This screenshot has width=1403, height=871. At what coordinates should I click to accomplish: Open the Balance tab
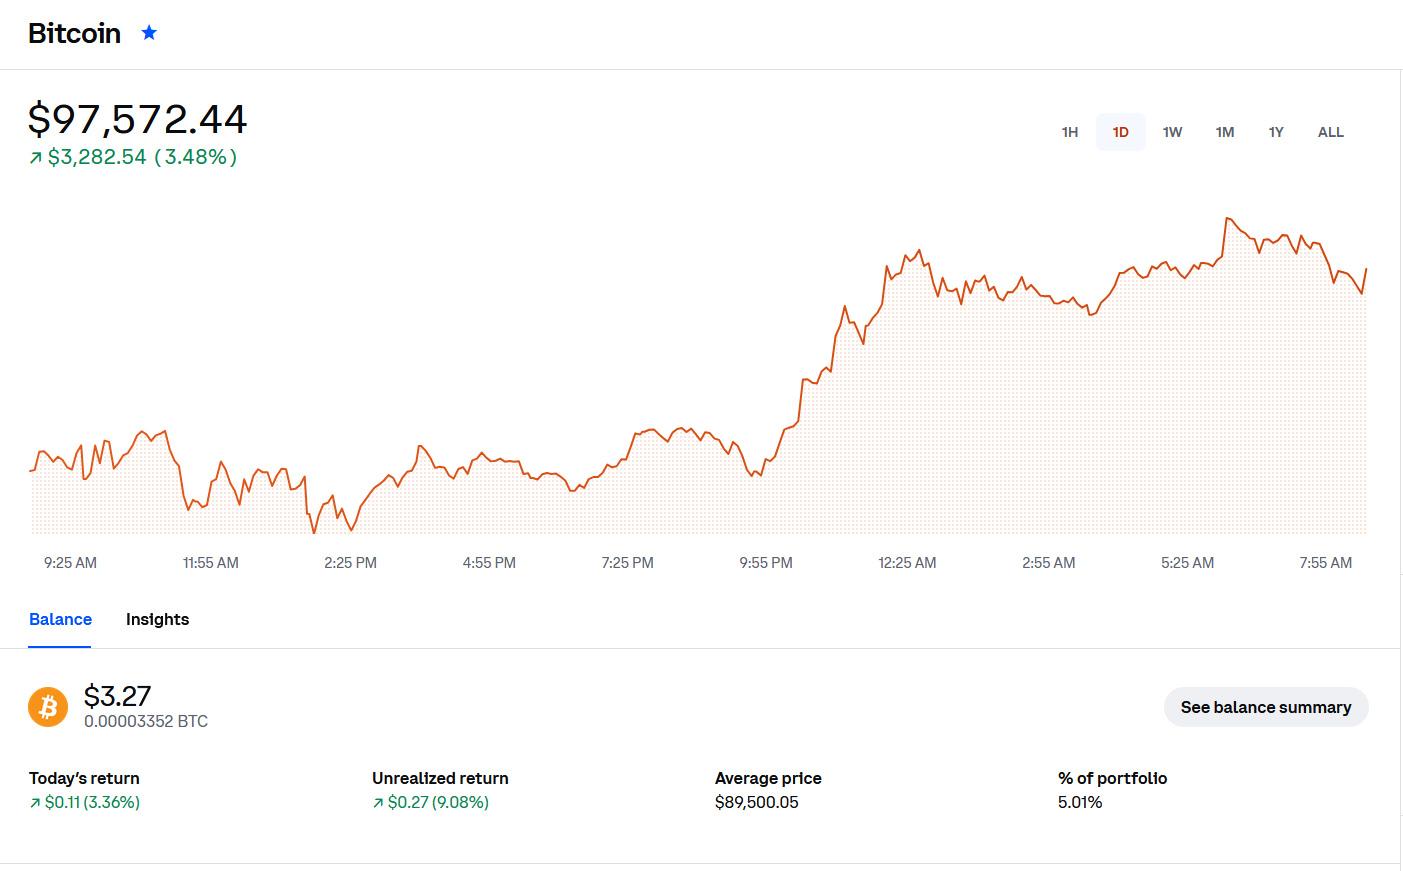tap(60, 619)
